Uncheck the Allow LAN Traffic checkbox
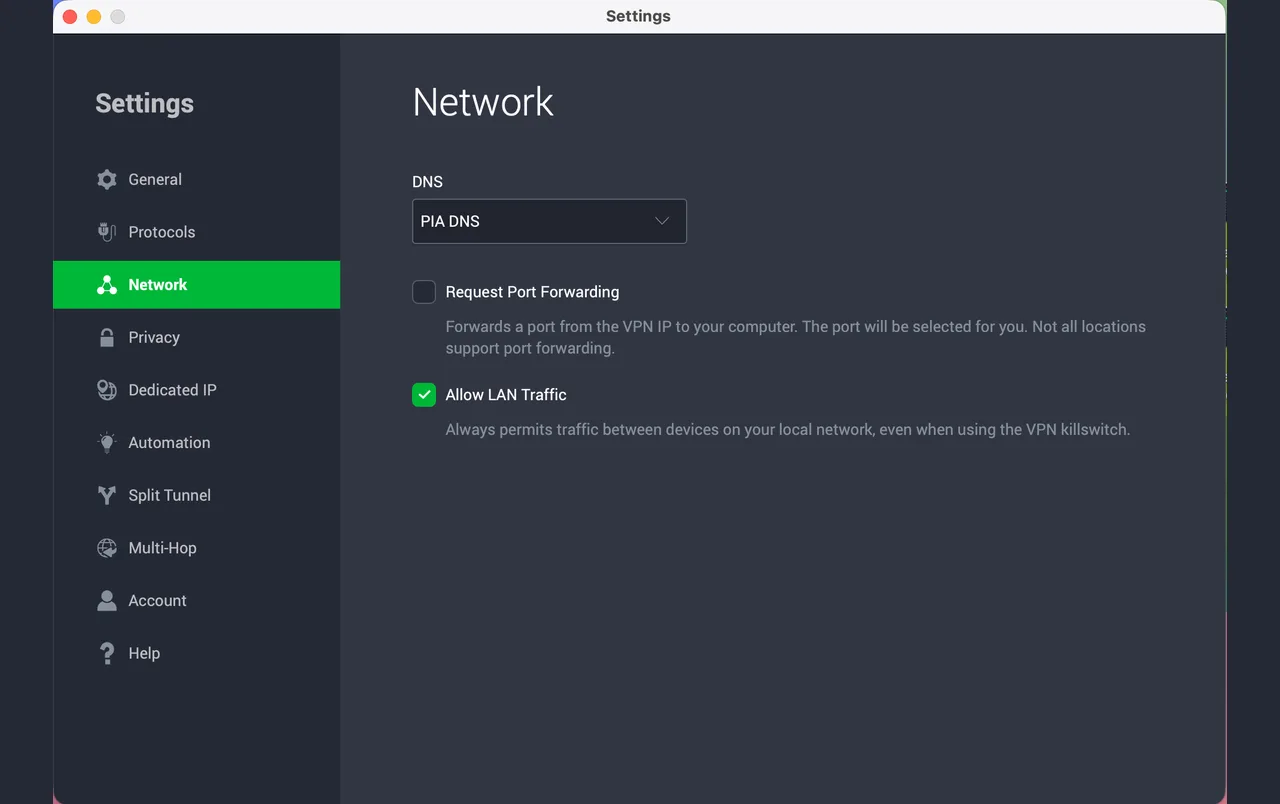The image size is (1280, 804). coord(424,395)
